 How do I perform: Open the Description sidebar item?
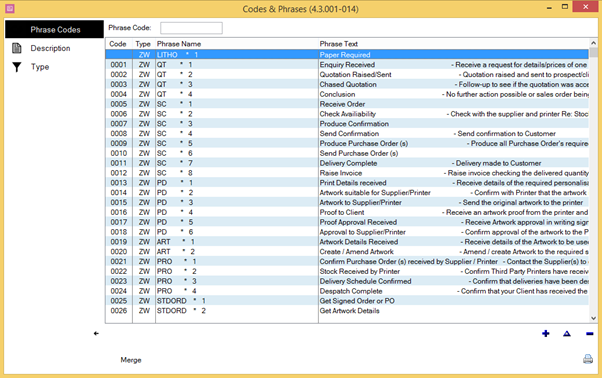[x=50, y=48]
